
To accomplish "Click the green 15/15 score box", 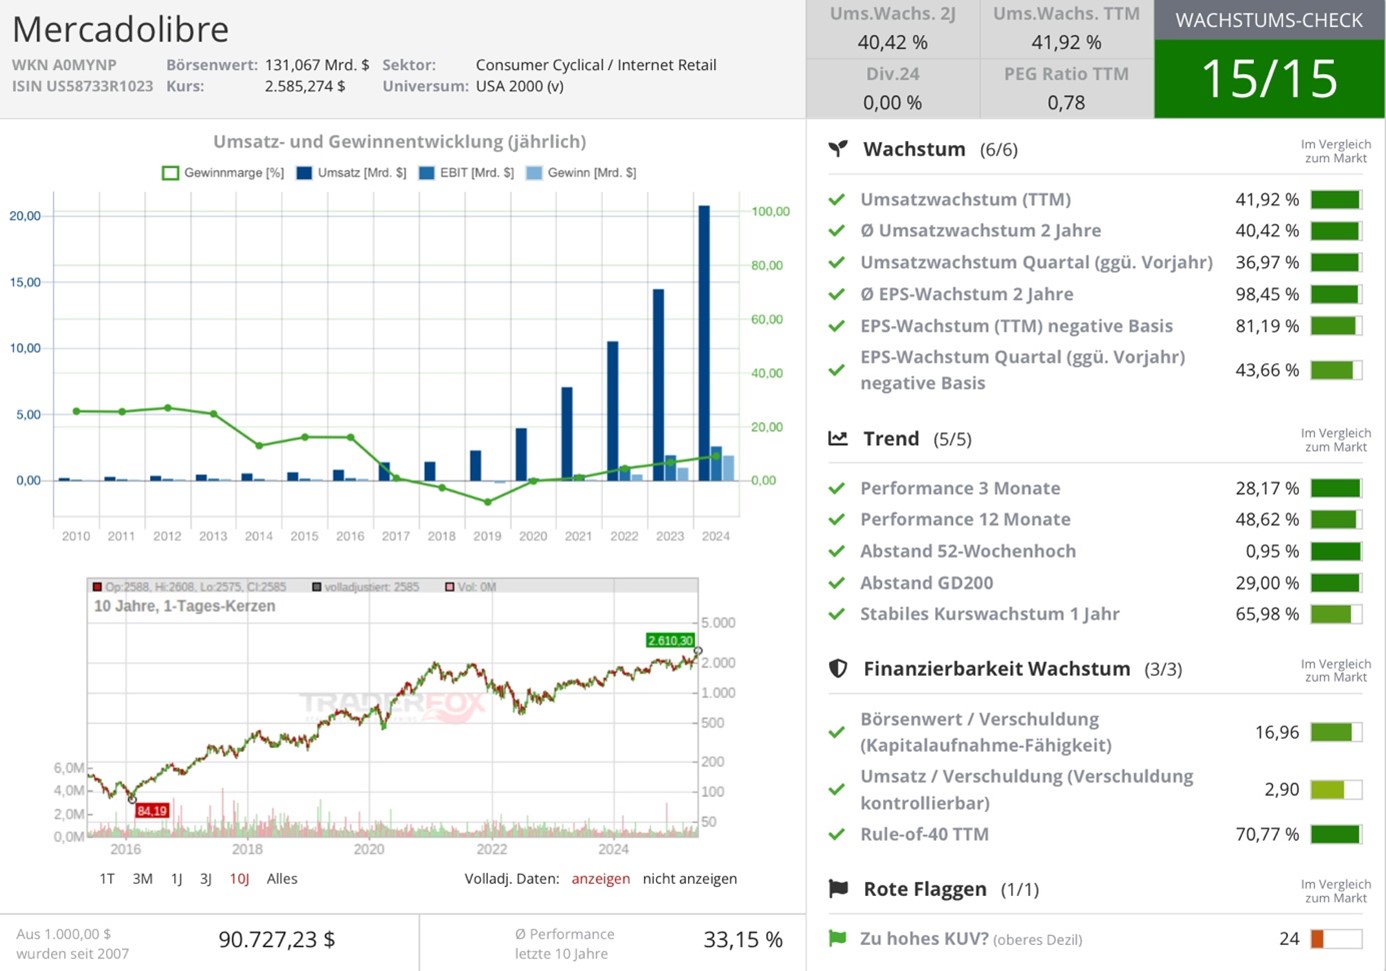I will point(1269,79).
